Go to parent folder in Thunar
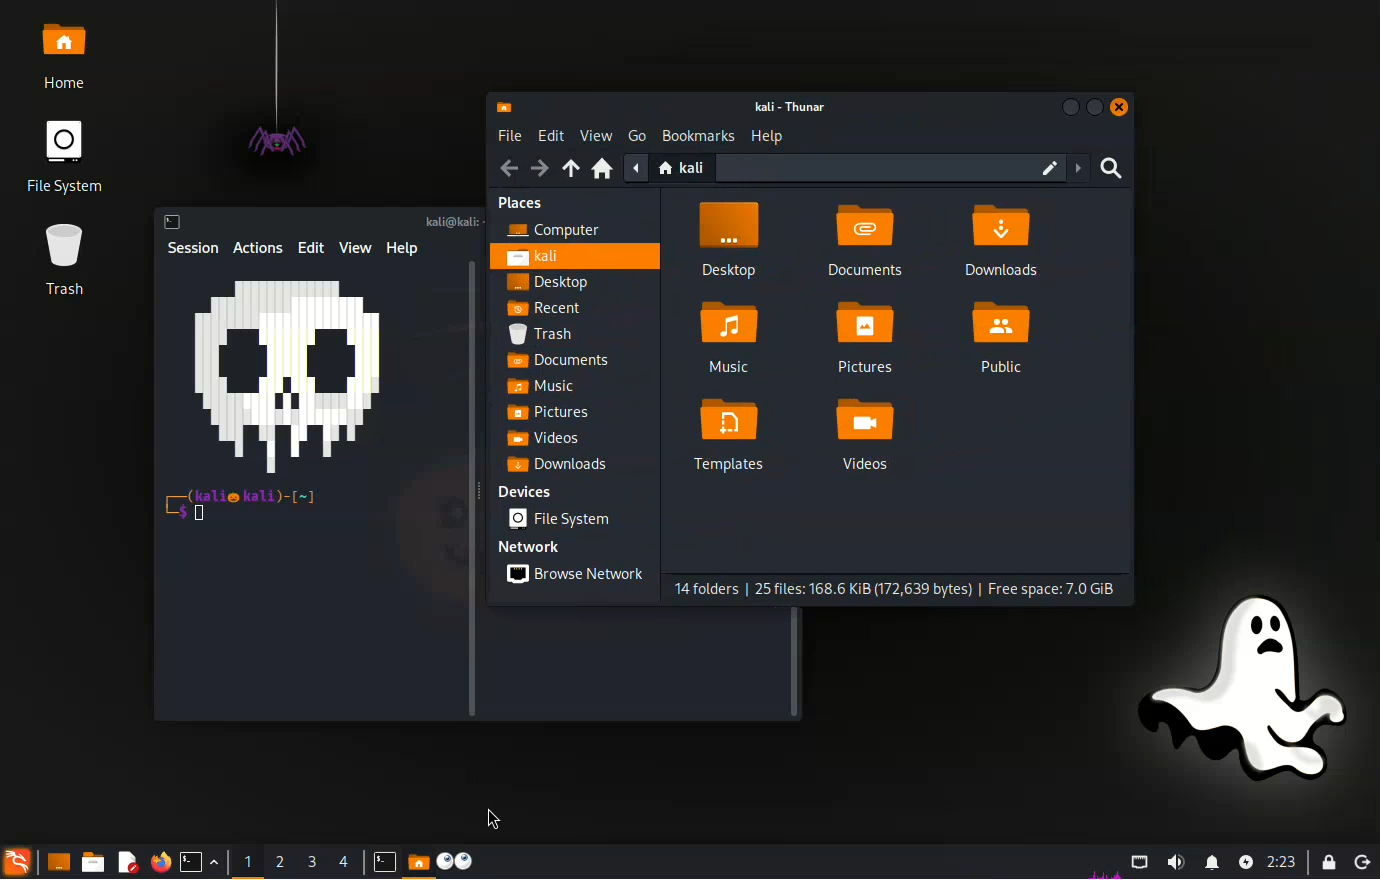 pyautogui.click(x=571, y=168)
